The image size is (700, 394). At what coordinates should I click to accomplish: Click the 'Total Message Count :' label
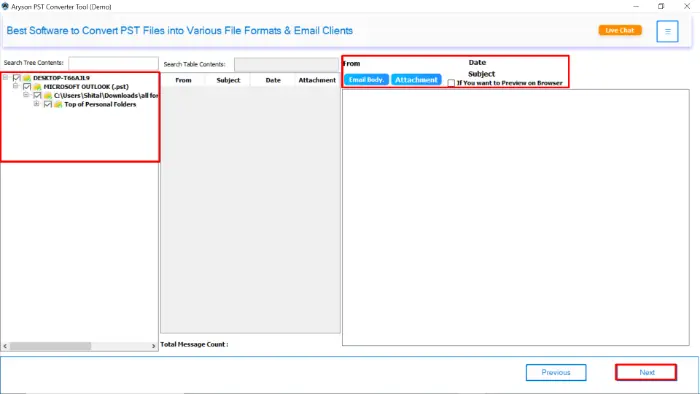[194, 344]
